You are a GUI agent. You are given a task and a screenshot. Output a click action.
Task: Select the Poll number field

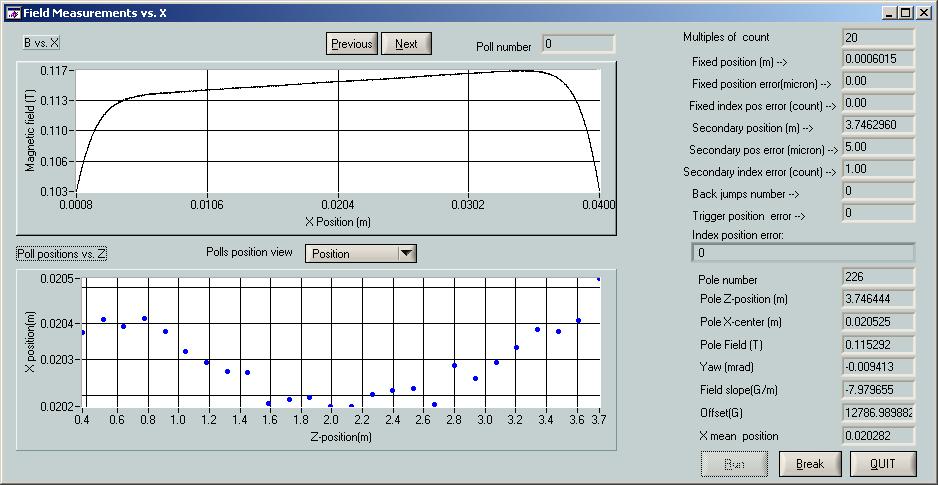click(578, 44)
